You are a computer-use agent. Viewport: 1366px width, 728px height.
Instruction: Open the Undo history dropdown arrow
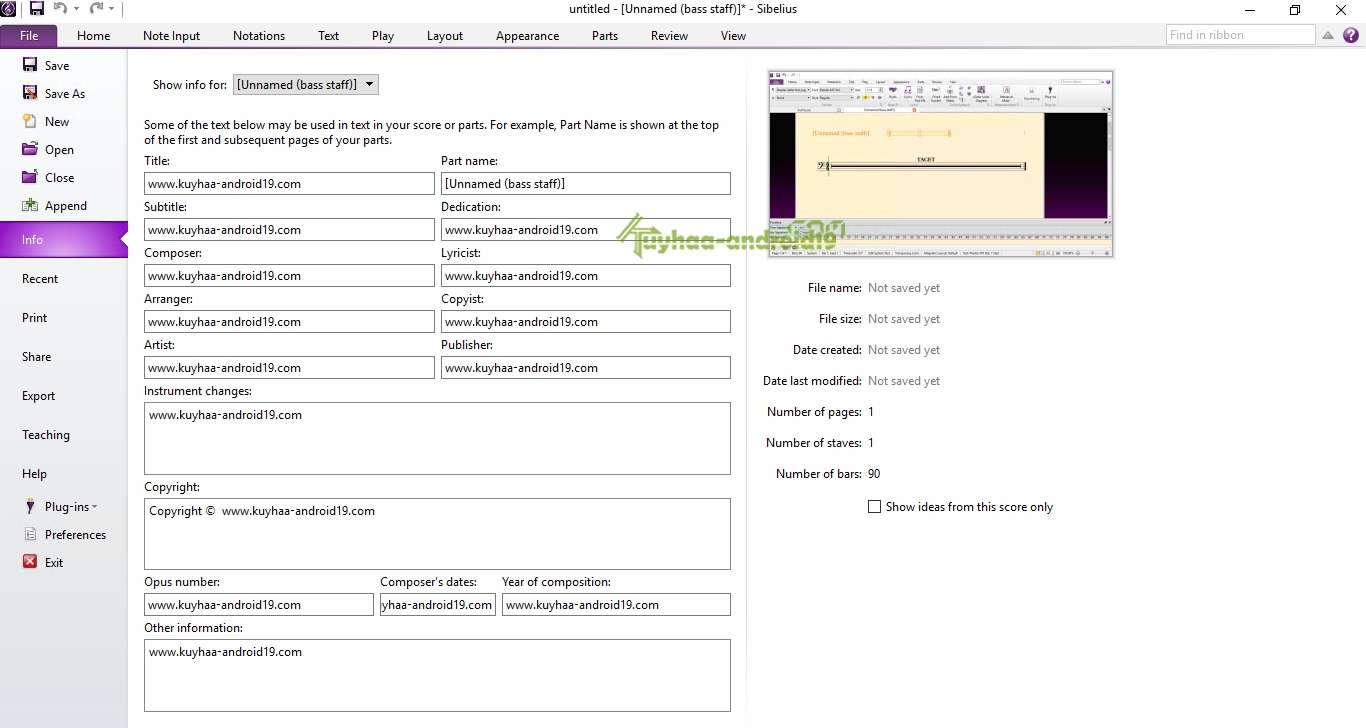[75, 9]
